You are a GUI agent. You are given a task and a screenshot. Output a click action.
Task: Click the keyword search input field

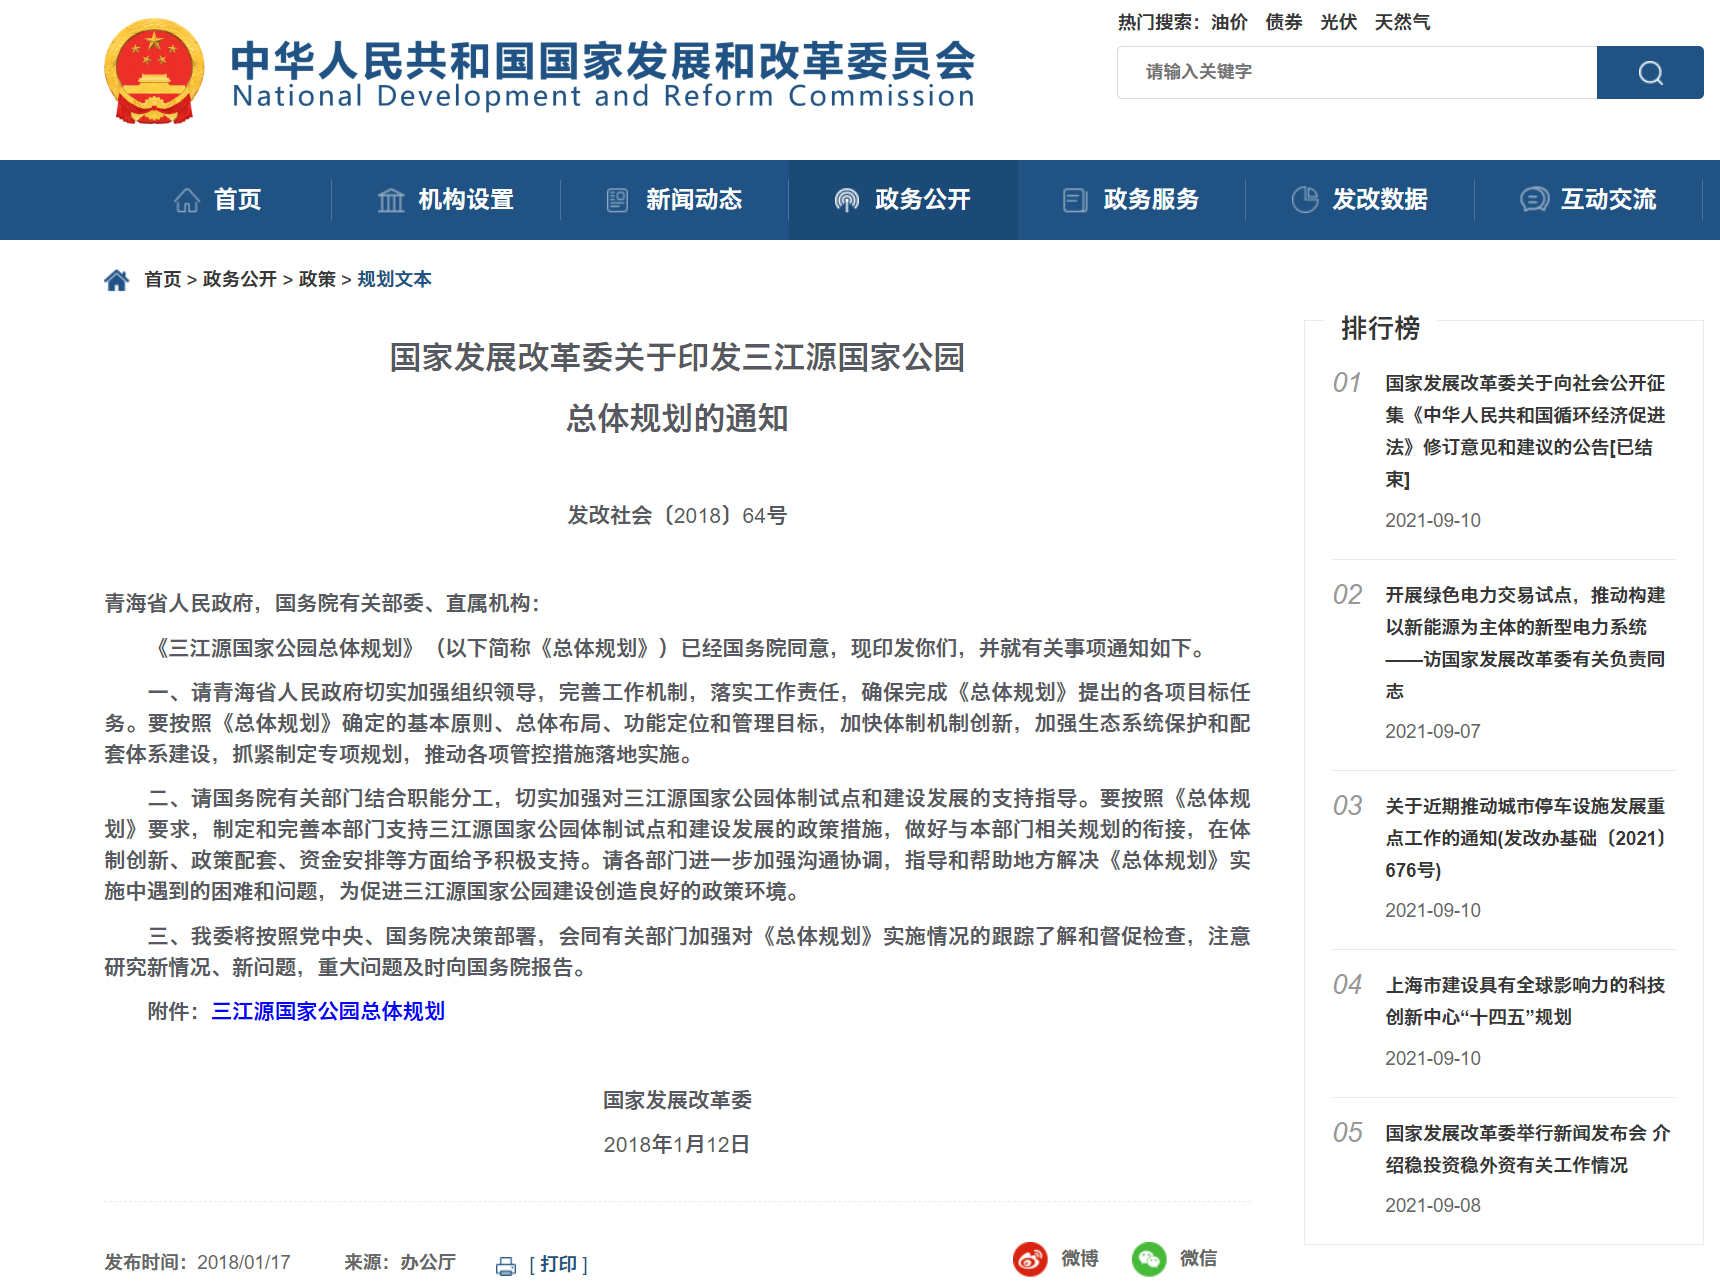tap(1357, 72)
